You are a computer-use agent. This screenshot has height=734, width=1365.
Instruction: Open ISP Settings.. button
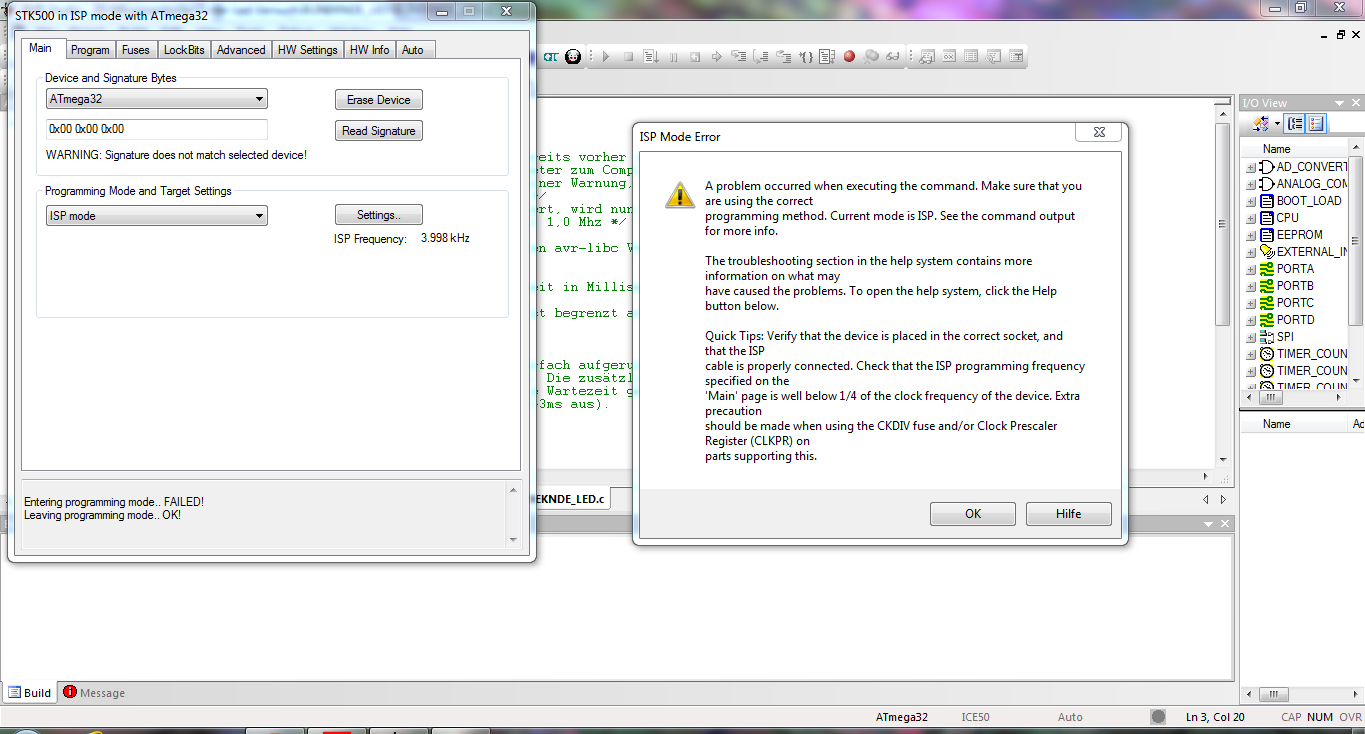379,215
